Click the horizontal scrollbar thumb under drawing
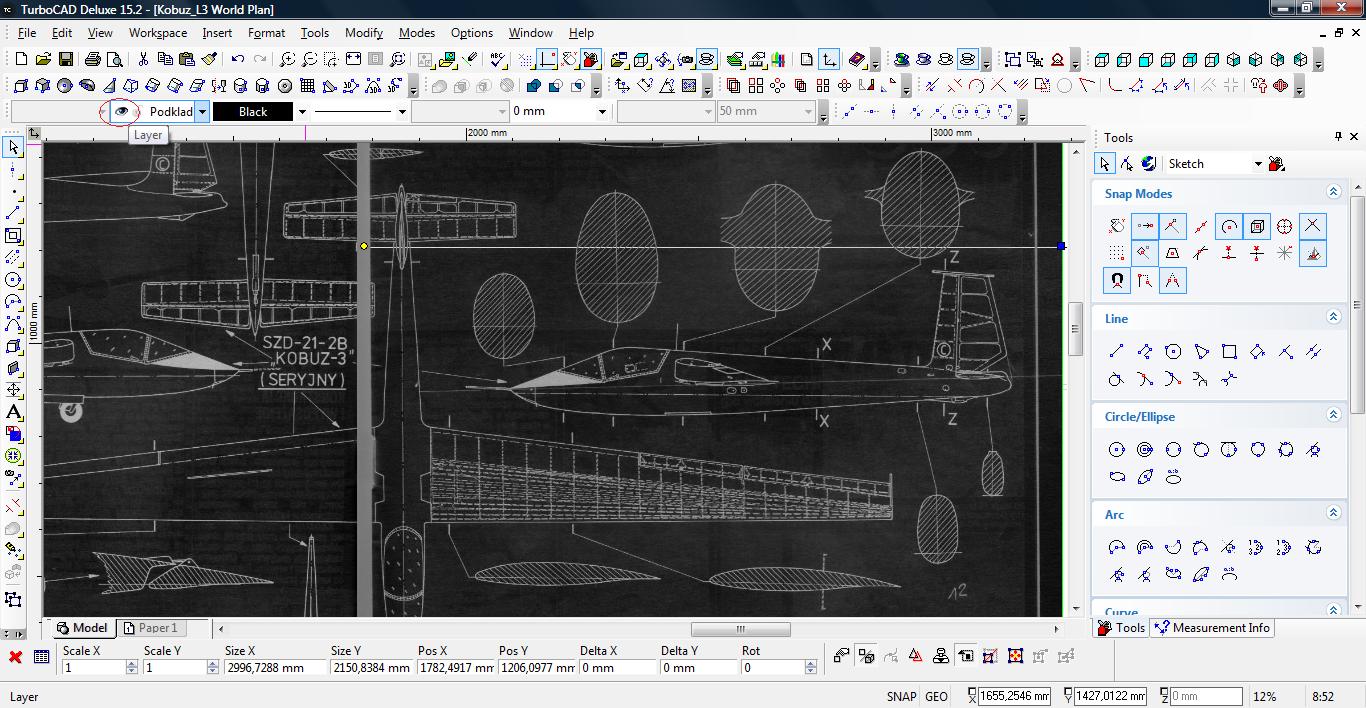1366x708 pixels. click(x=741, y=629)
